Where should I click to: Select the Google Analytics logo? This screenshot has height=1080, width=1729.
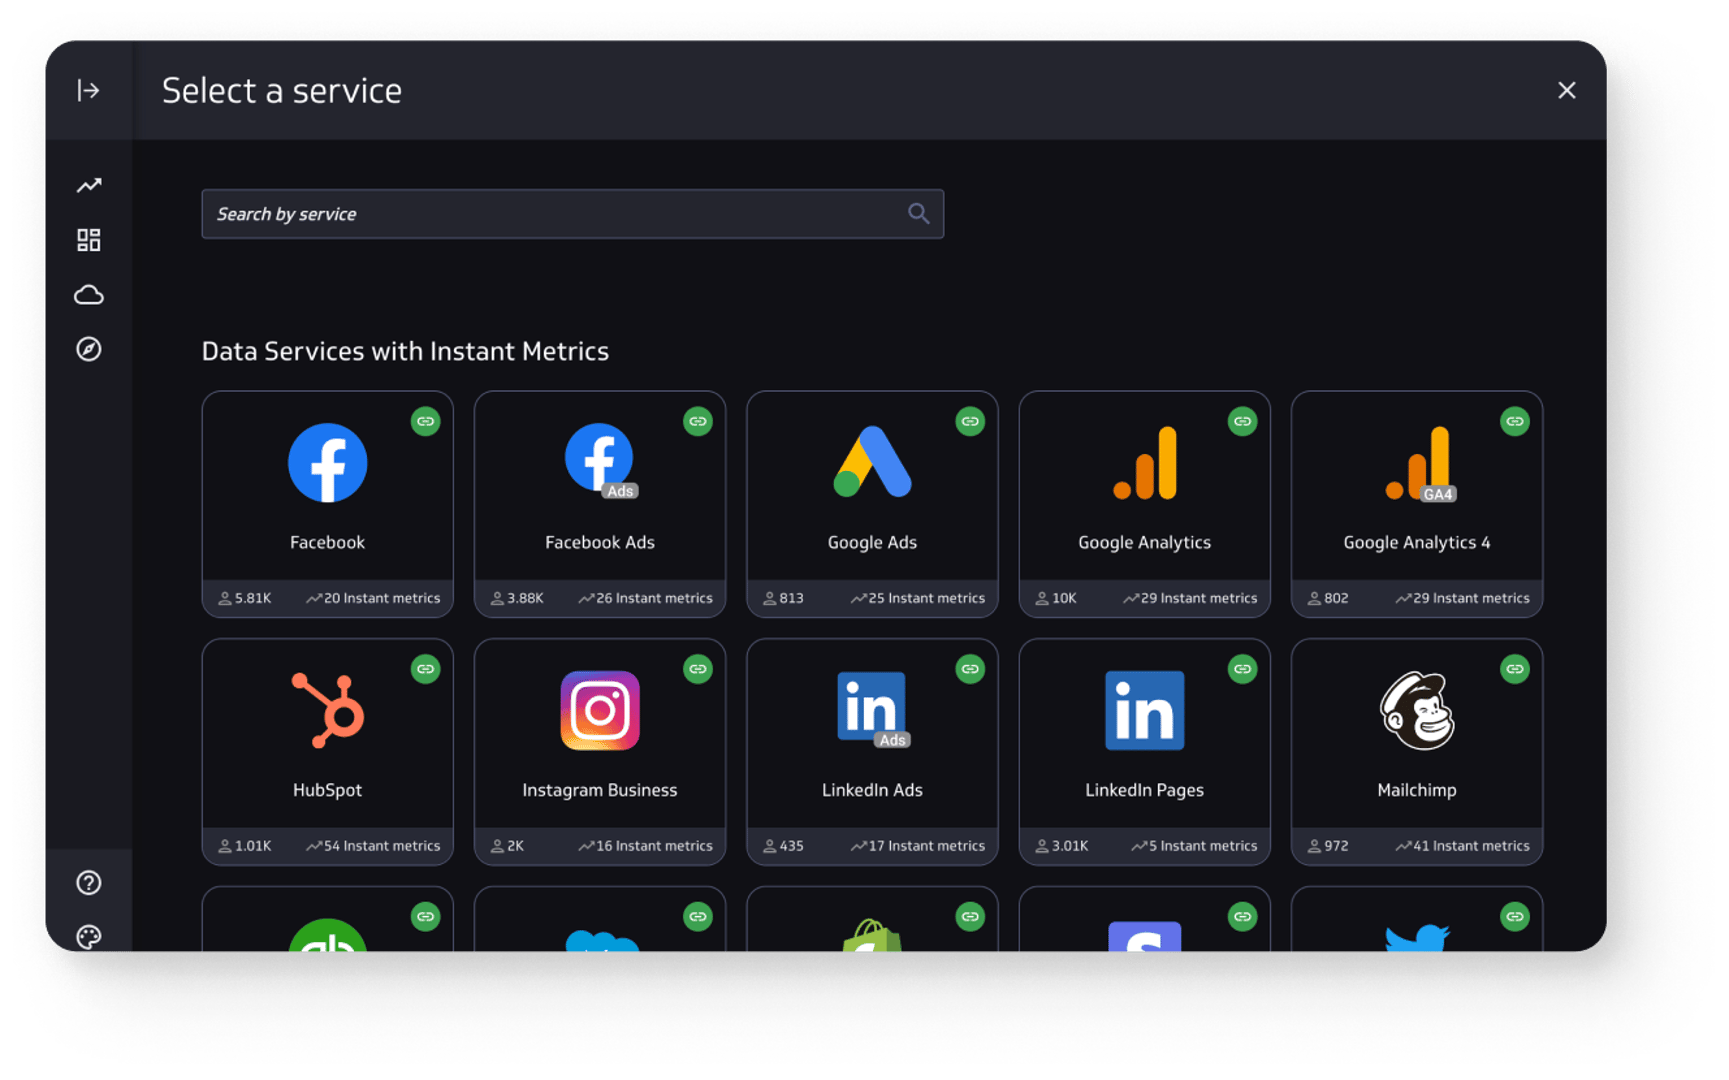tap(1145, 463)
